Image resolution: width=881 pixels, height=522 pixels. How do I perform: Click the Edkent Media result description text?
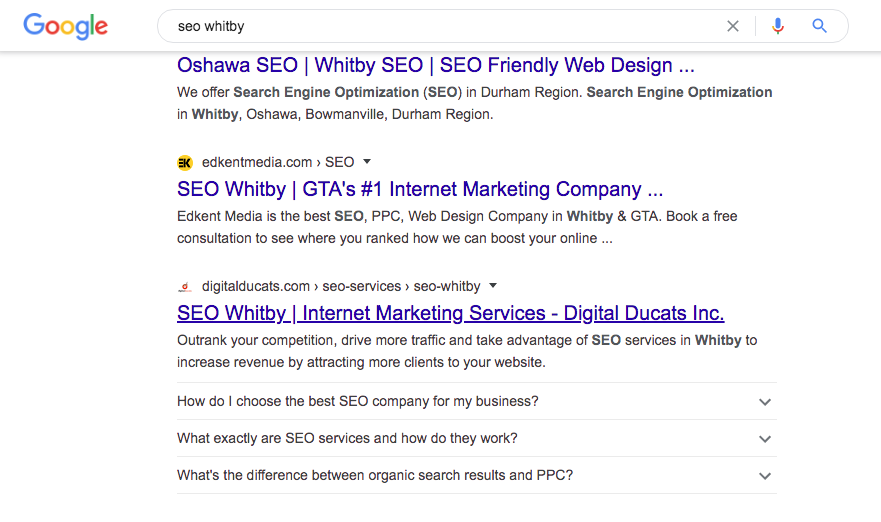point(456,227)
